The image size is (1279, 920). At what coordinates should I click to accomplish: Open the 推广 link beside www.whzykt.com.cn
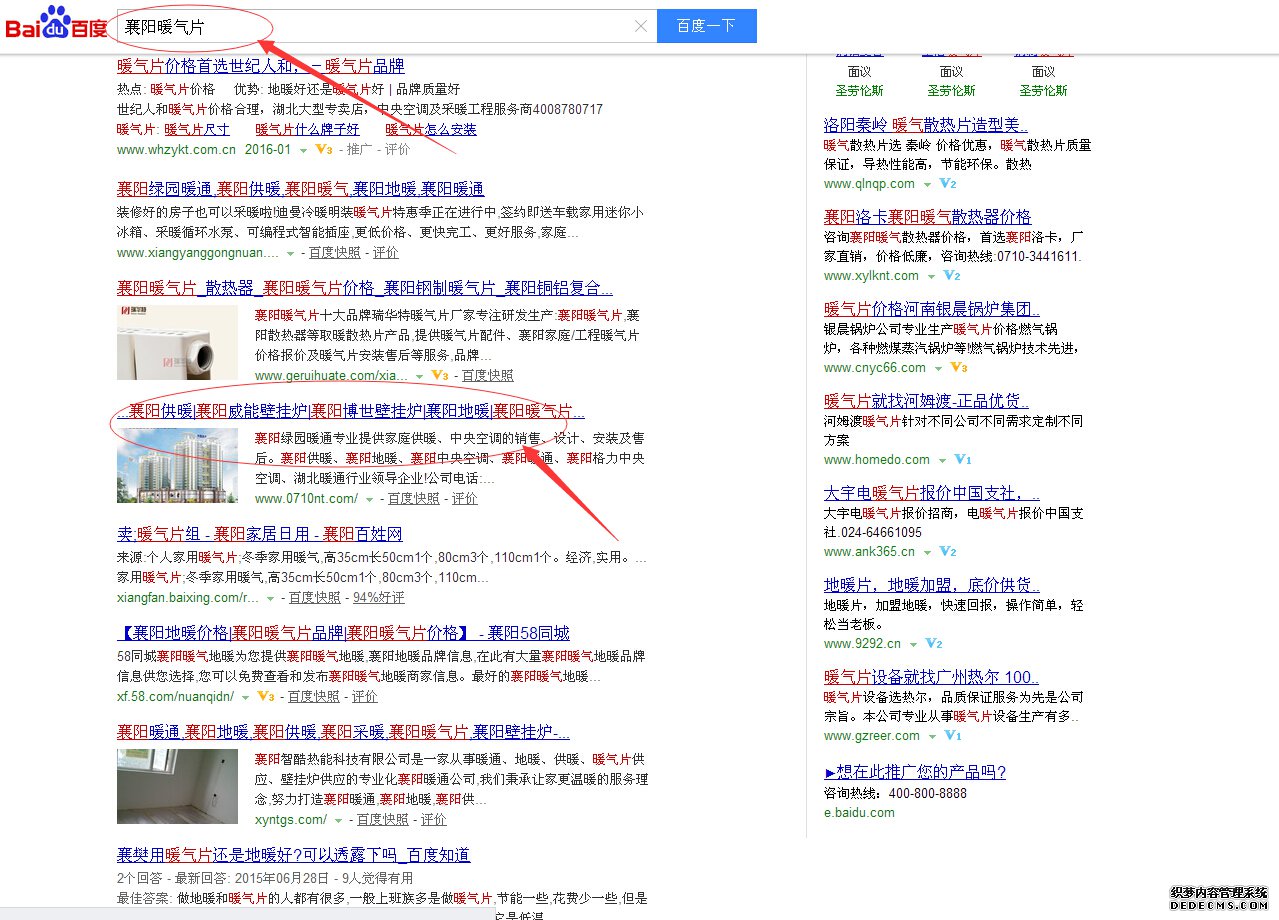[x=360, y=149]
